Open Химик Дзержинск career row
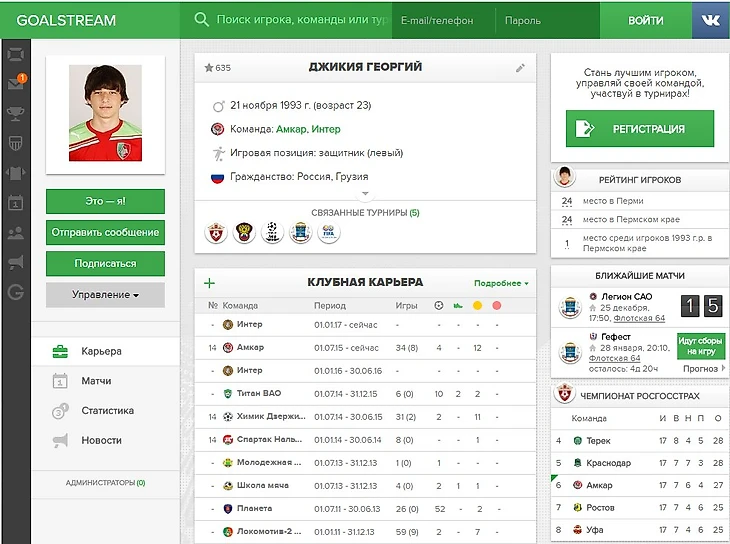This screenshot has height=544, width=730. [x=365, y=417]
